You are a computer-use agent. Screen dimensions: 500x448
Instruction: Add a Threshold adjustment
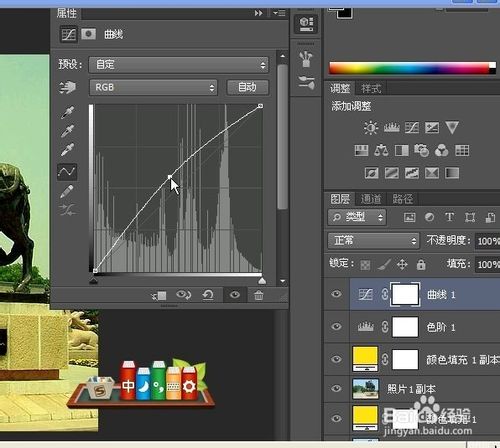pyautogui.click(x=412, y=173)
